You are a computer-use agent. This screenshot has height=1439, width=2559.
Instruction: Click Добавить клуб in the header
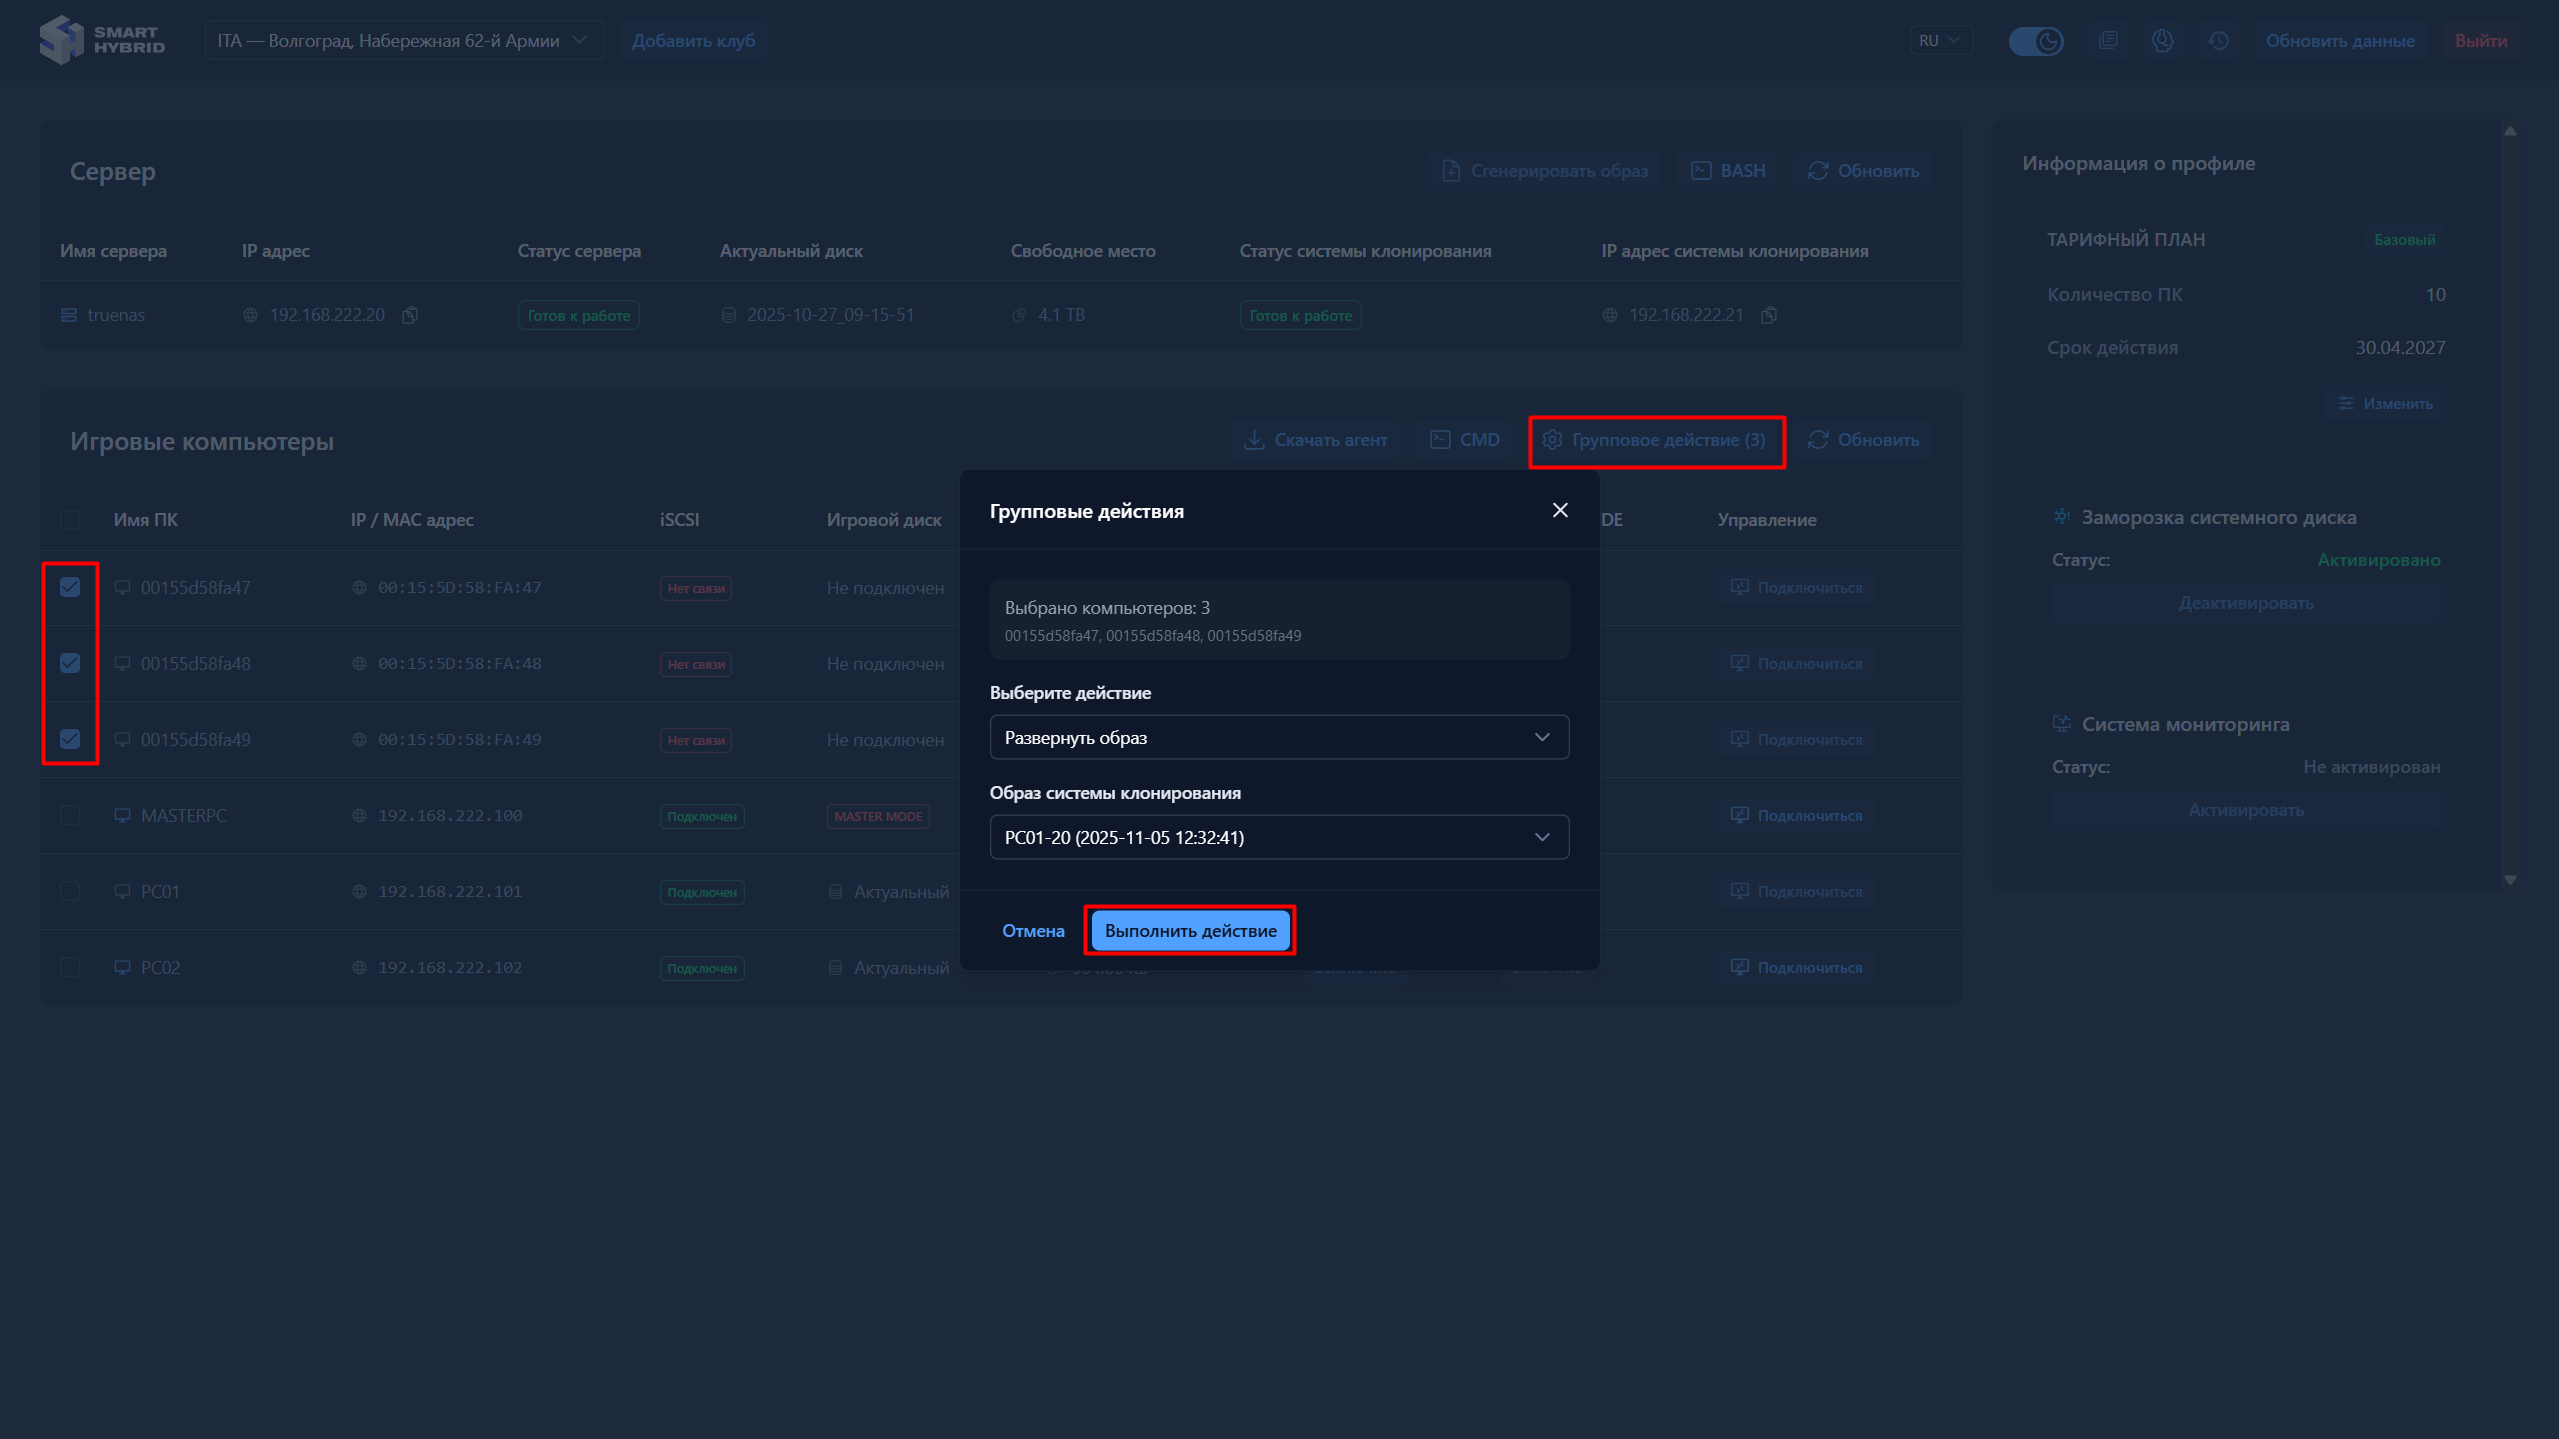693,41
